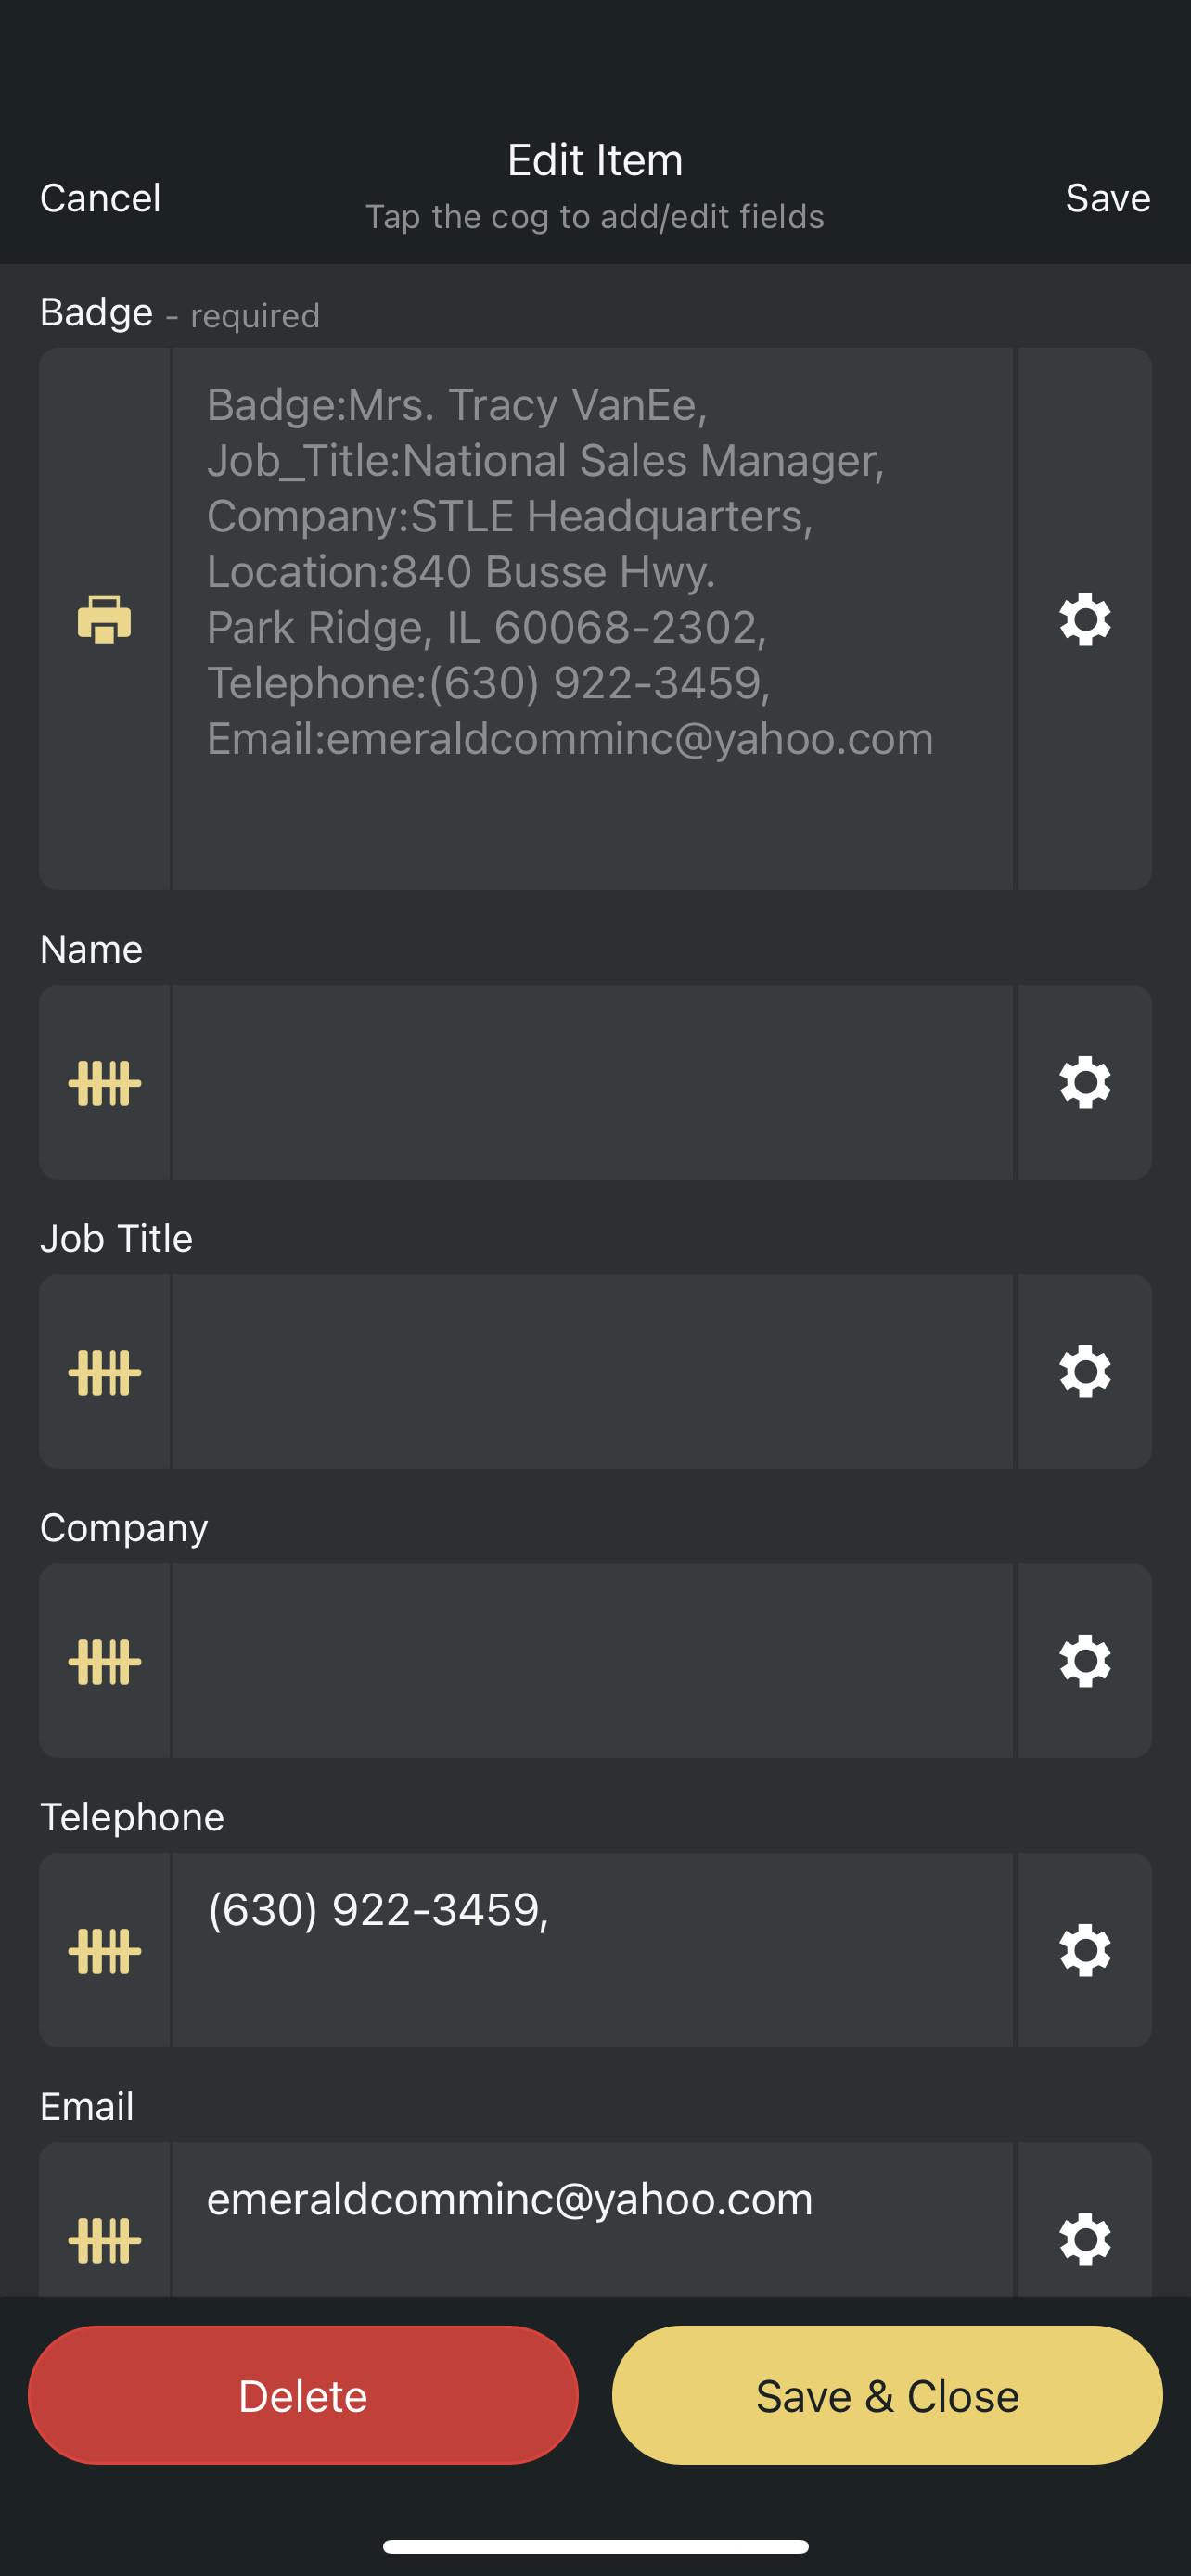Open the cog settings for Job Title

(1085, 1372)
